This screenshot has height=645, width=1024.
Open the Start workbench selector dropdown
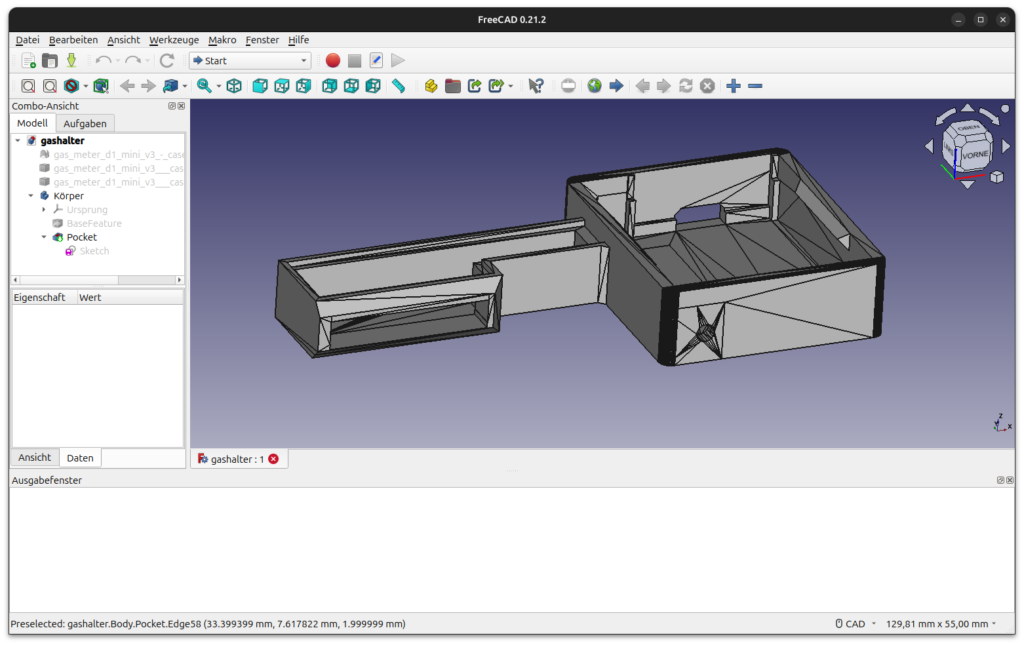coord(303,60)
